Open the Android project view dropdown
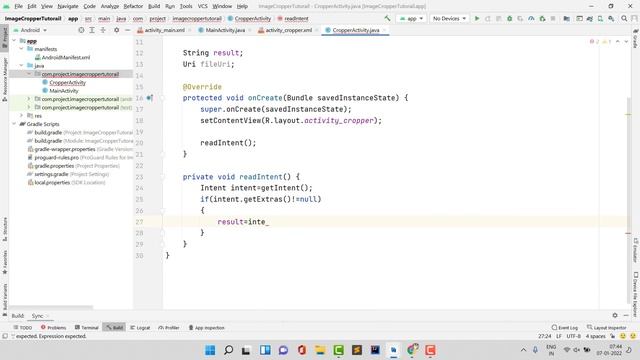The height and width of the screenshot is (360, 640). [x=30, y=30]
